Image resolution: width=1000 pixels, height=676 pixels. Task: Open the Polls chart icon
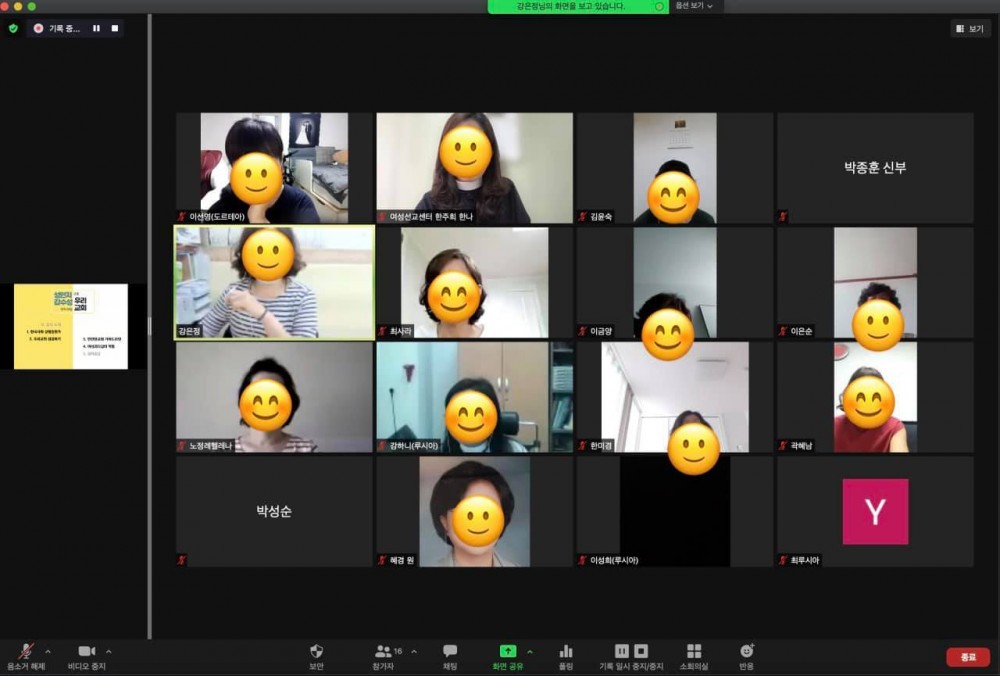[566, 651]
